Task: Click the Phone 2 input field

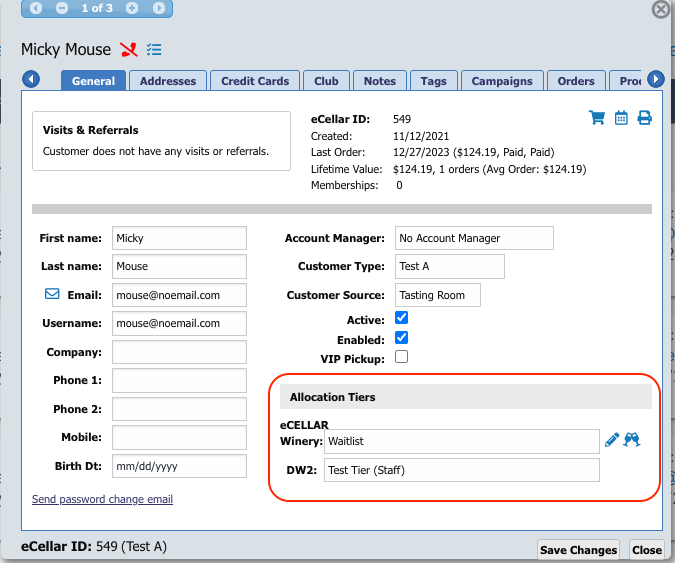Action: tap(179, 409)
